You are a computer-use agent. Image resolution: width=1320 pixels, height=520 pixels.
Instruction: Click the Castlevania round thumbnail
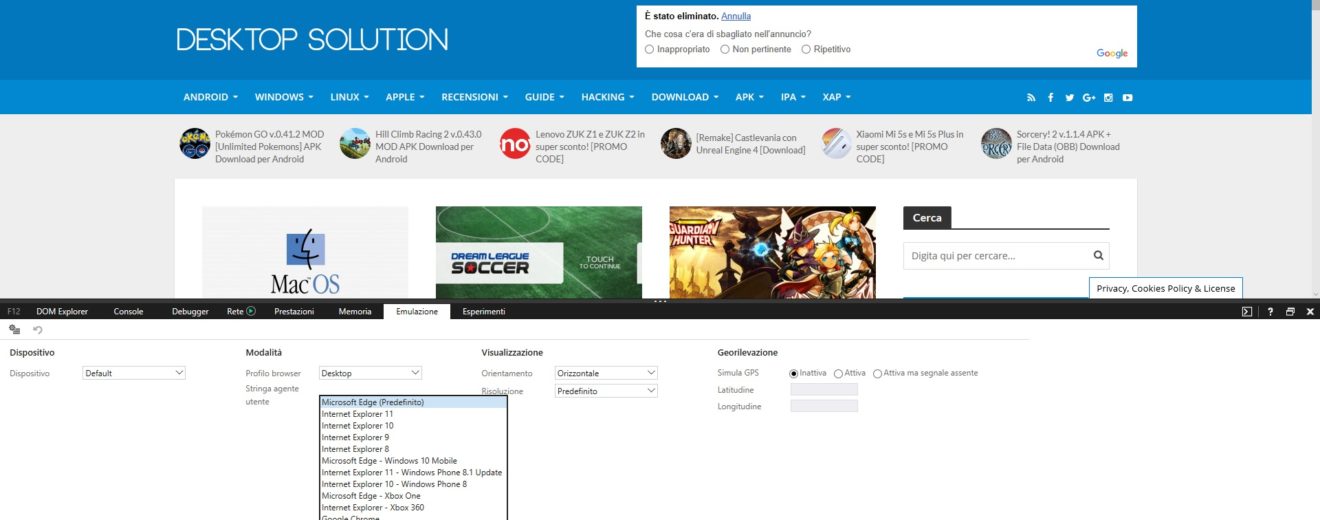pyautogui.click(x=676, y=143)
